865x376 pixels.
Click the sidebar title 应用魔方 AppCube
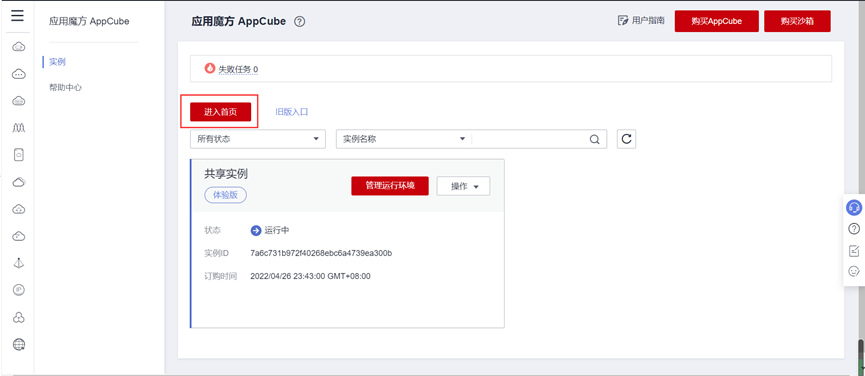[x=89, y=22]
